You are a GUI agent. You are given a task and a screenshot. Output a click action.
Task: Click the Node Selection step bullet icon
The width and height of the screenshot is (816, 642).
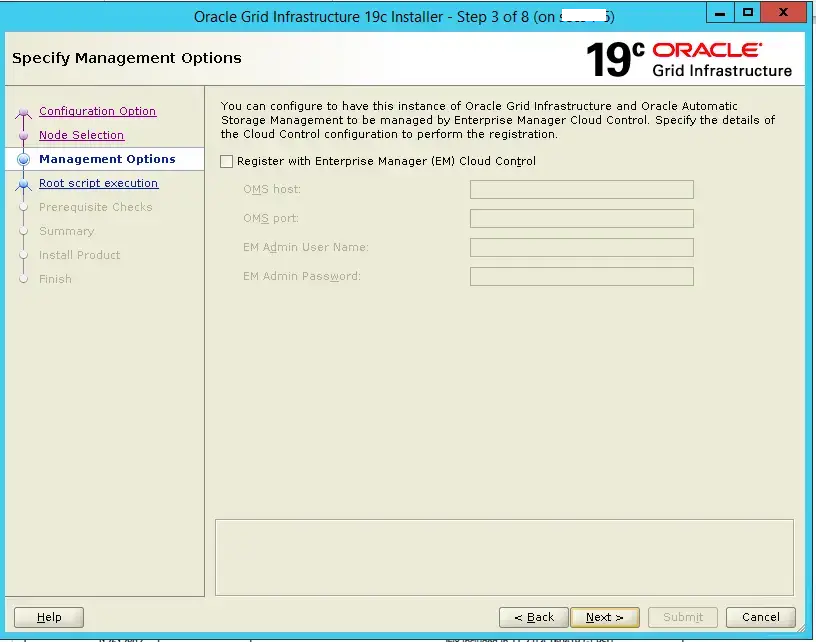[x=24, y=136]
